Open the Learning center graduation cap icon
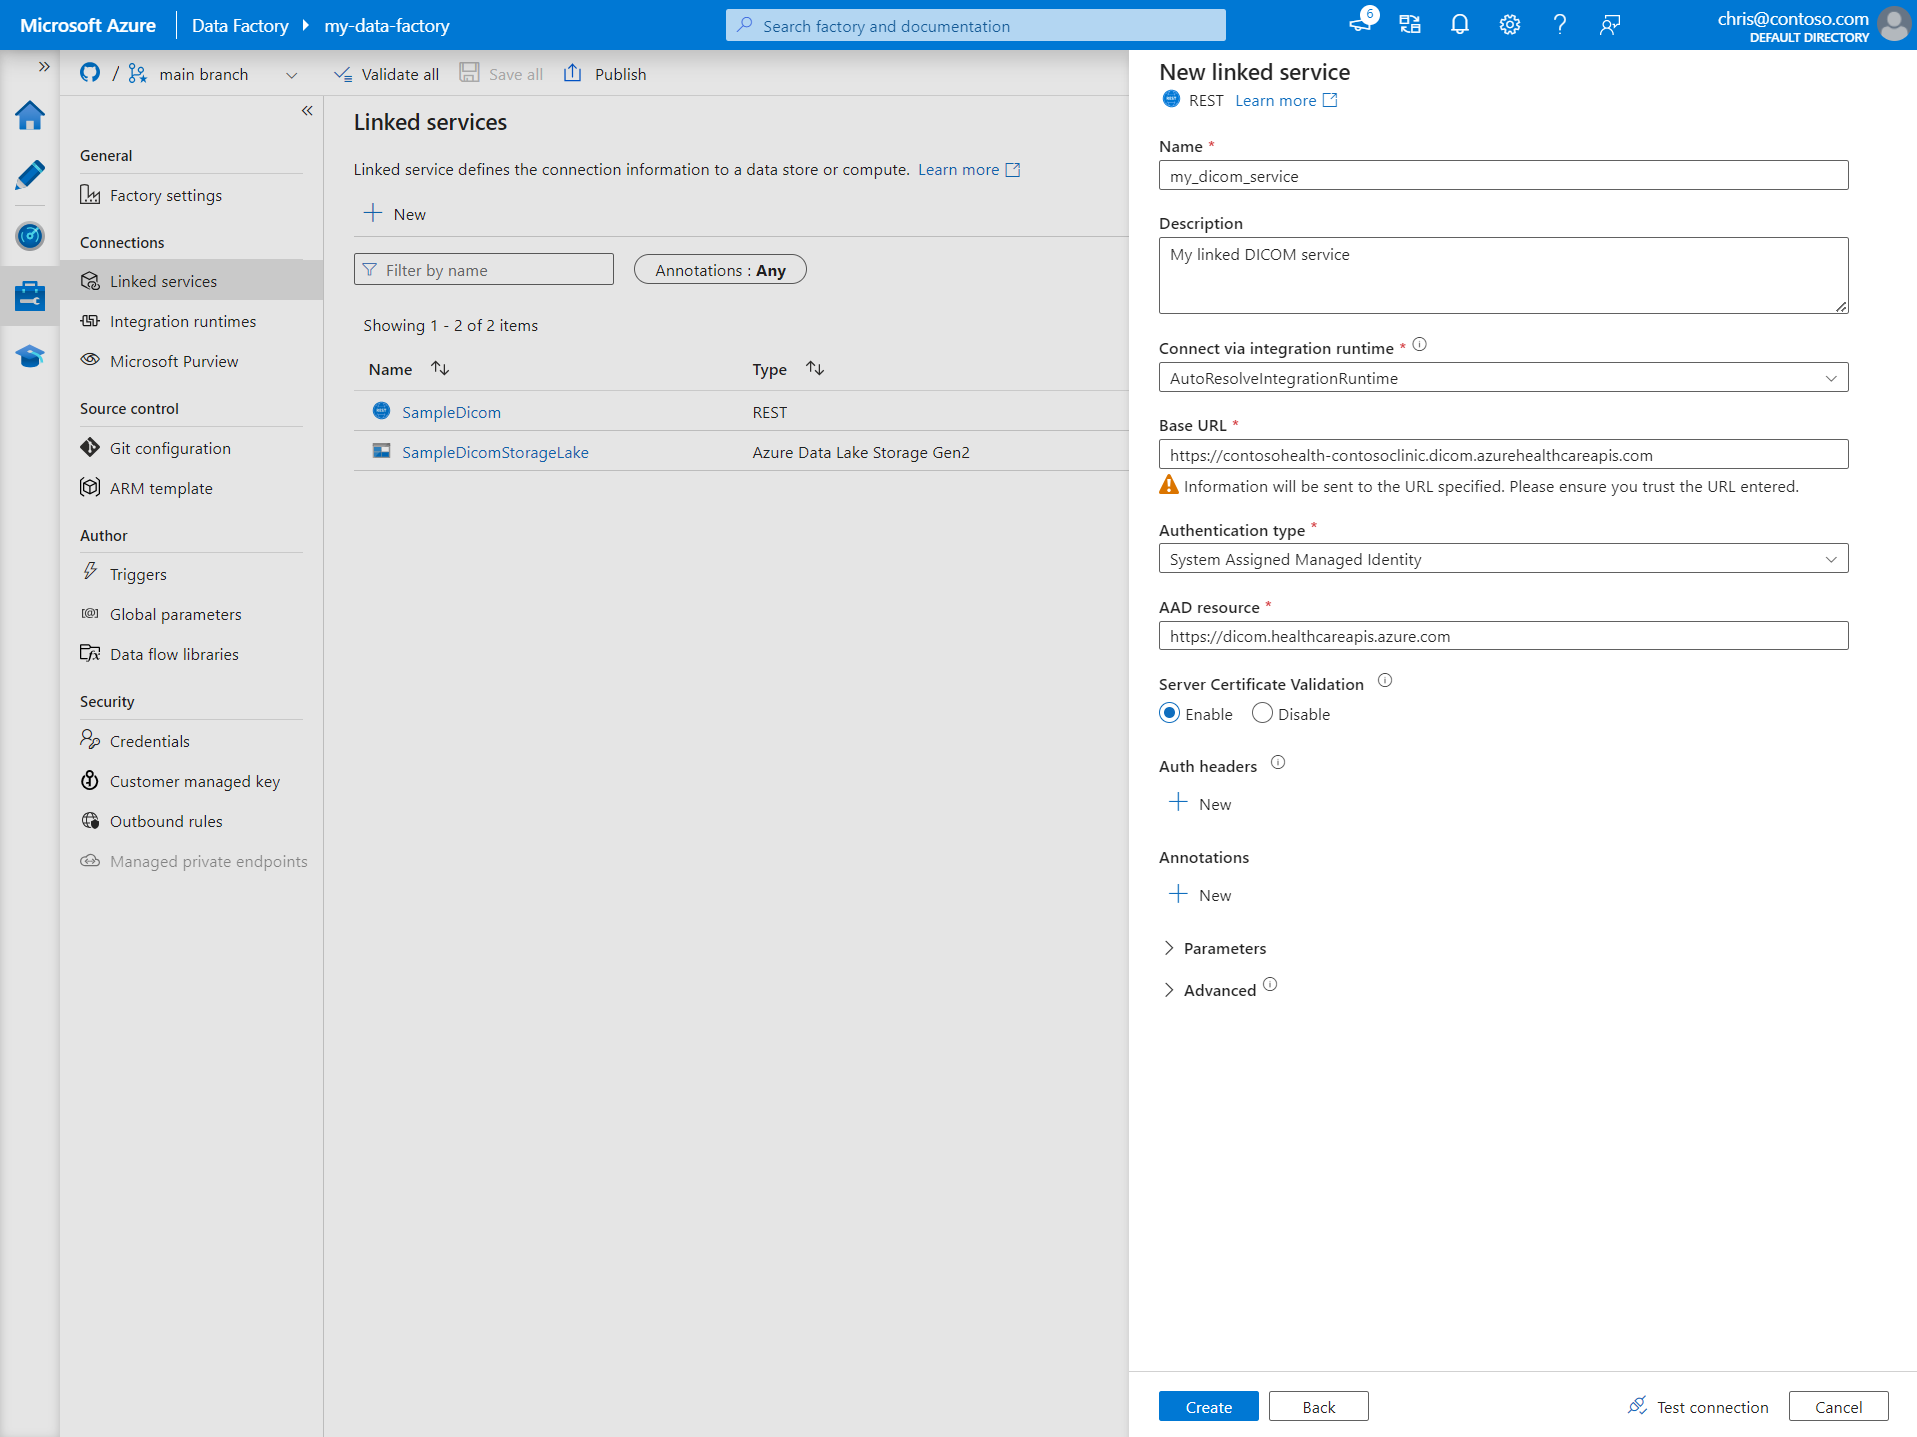Screen dimensions: 1917x1437 [x=30, y=356]
